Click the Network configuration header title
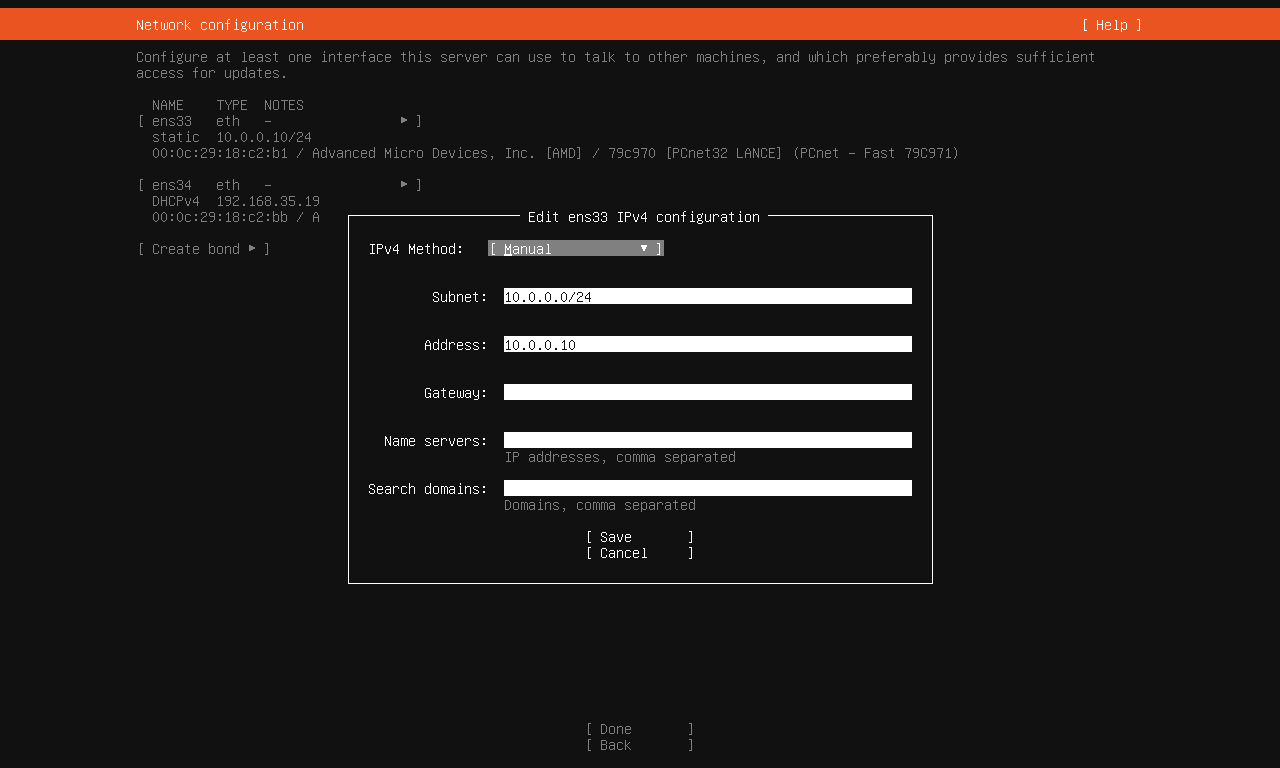The width and height of the screenshot is (1280, 768). [x=220, y=25]
